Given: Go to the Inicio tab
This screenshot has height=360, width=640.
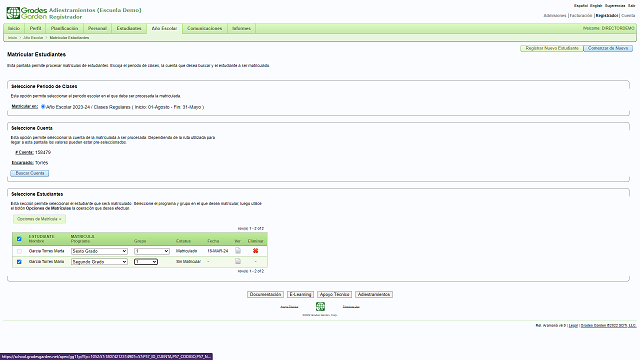Looking at the screenshot, I should tap(14, 29).
